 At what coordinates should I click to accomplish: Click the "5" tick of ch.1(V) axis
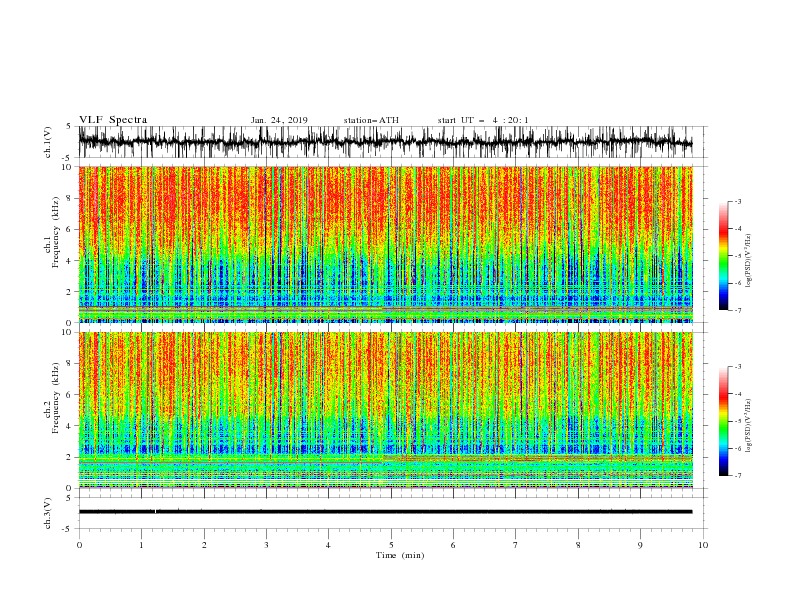click(x=68, y=126)
